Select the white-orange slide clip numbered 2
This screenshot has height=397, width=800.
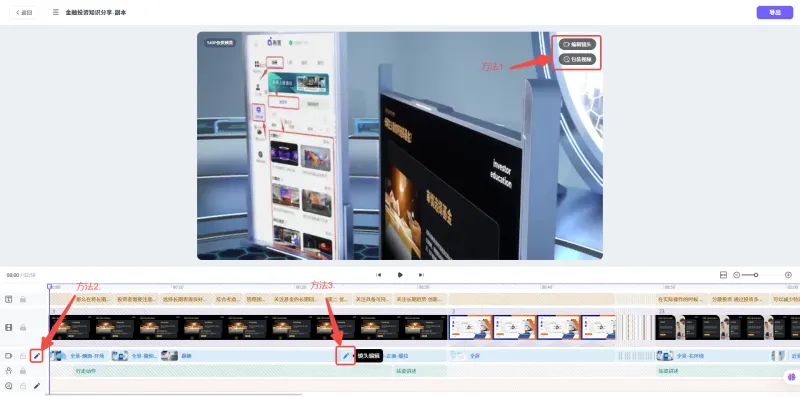[532, 328]
